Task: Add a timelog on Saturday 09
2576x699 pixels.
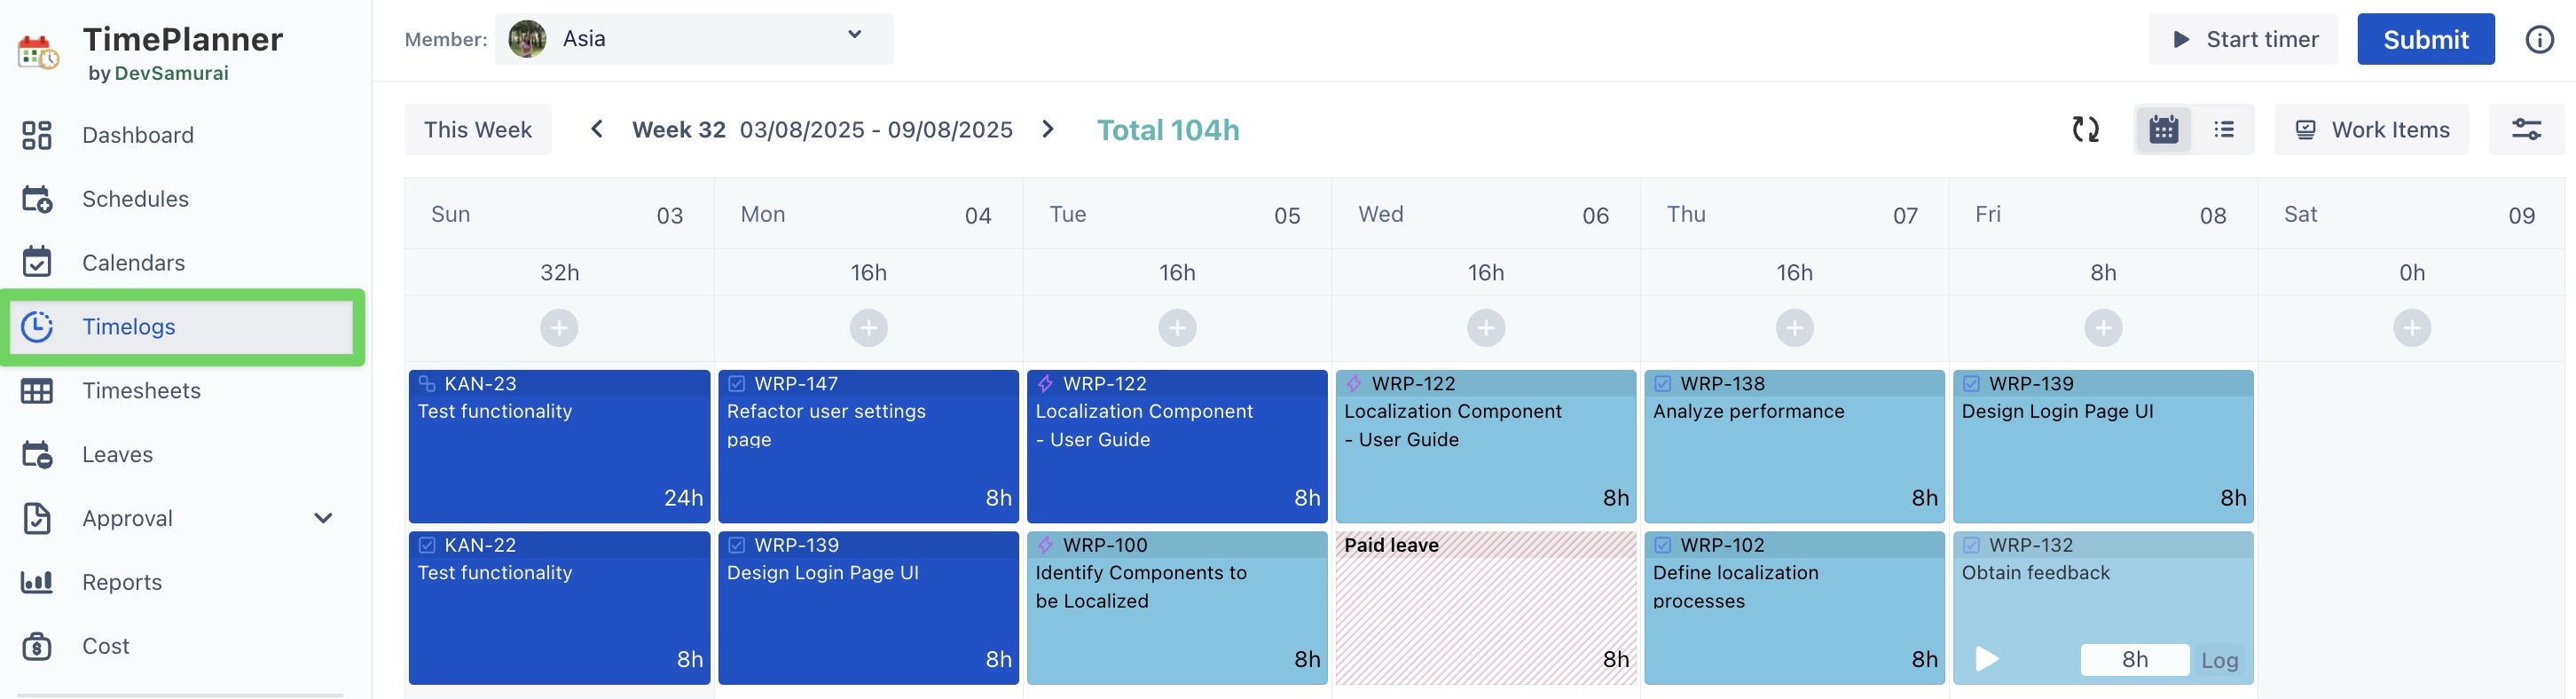Action: pos(2411,328)
